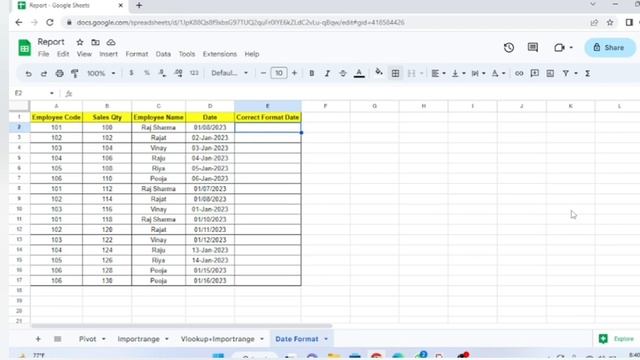Increase decimal places icon
Image resolution: width=640 pixels, height=360 pixels.
pos(178,73)
